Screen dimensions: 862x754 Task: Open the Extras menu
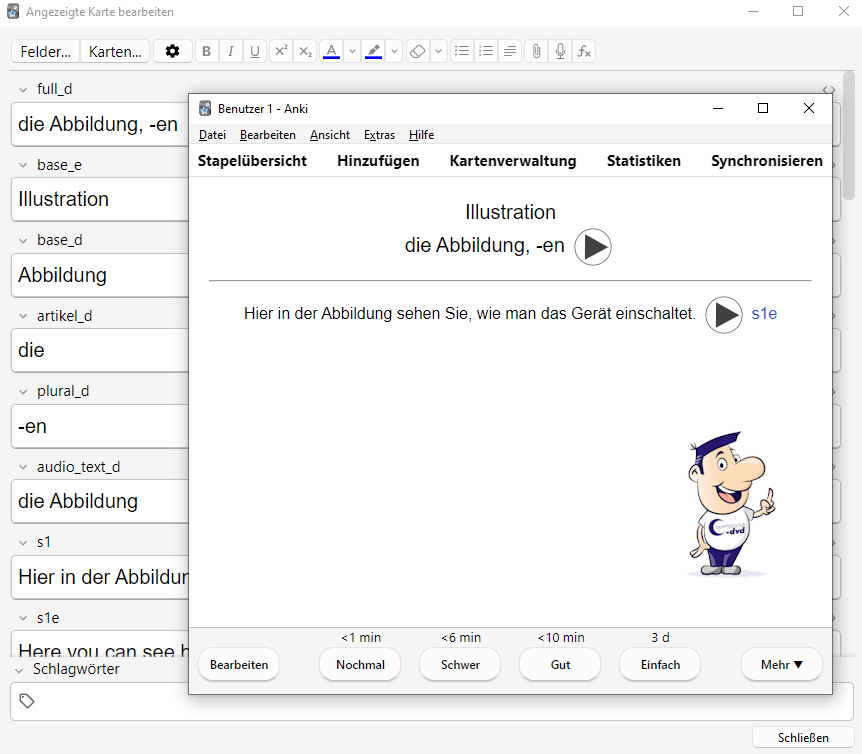(x=379, y=135)
